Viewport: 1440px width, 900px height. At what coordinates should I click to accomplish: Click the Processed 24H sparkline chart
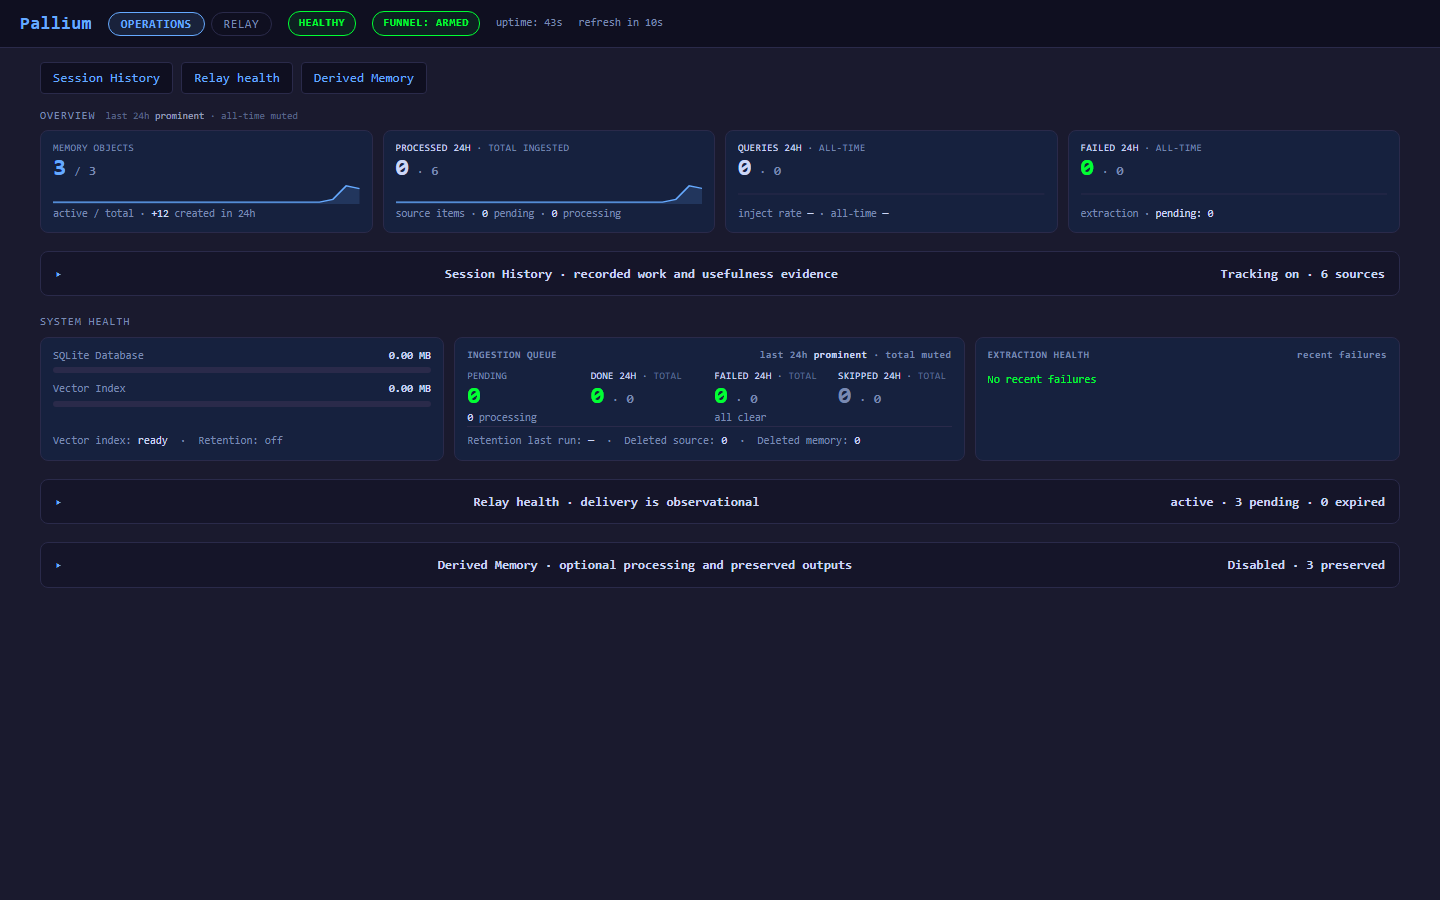tap(549, 194)
